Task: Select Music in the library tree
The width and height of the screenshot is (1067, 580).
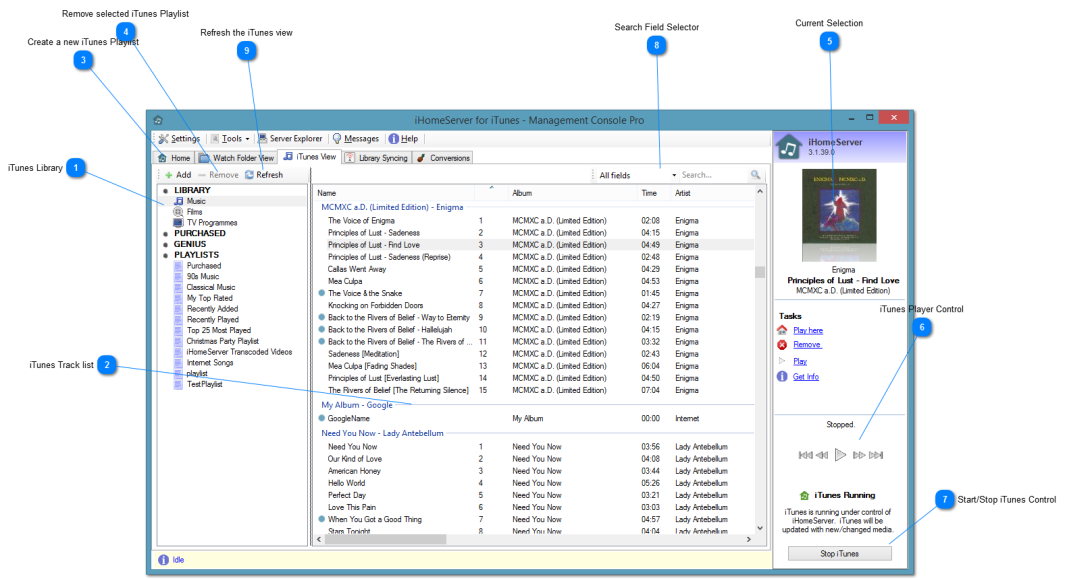Action: (x=196, y=201)
